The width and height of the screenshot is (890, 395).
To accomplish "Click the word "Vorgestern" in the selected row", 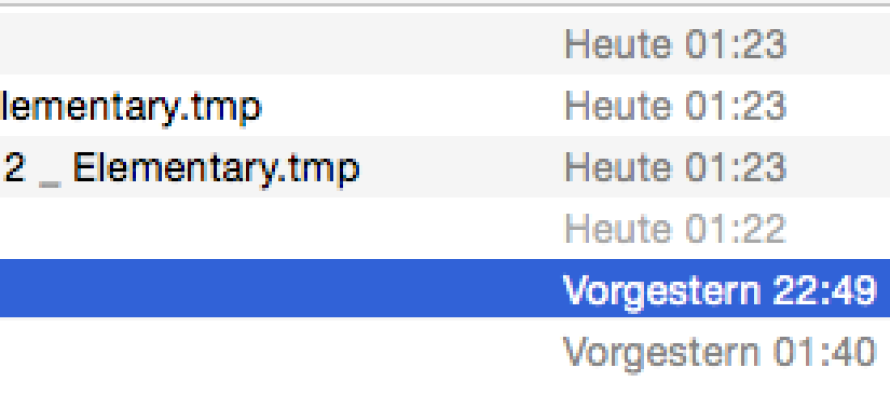I will (662, 292).
